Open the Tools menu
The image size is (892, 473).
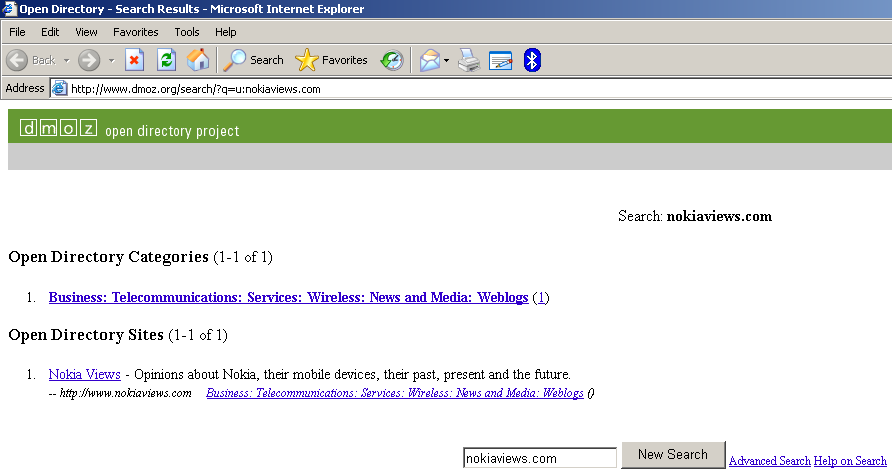pyautogui.click(x=187, y=32)
